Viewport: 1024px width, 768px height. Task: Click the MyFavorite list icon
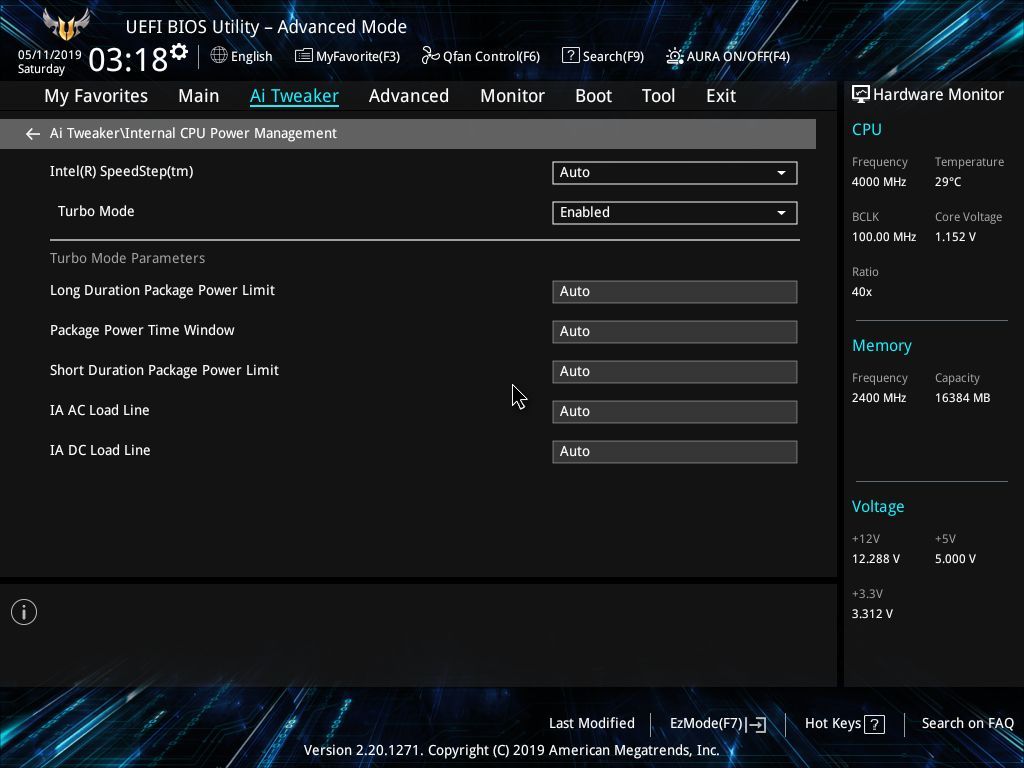[304, 56]
